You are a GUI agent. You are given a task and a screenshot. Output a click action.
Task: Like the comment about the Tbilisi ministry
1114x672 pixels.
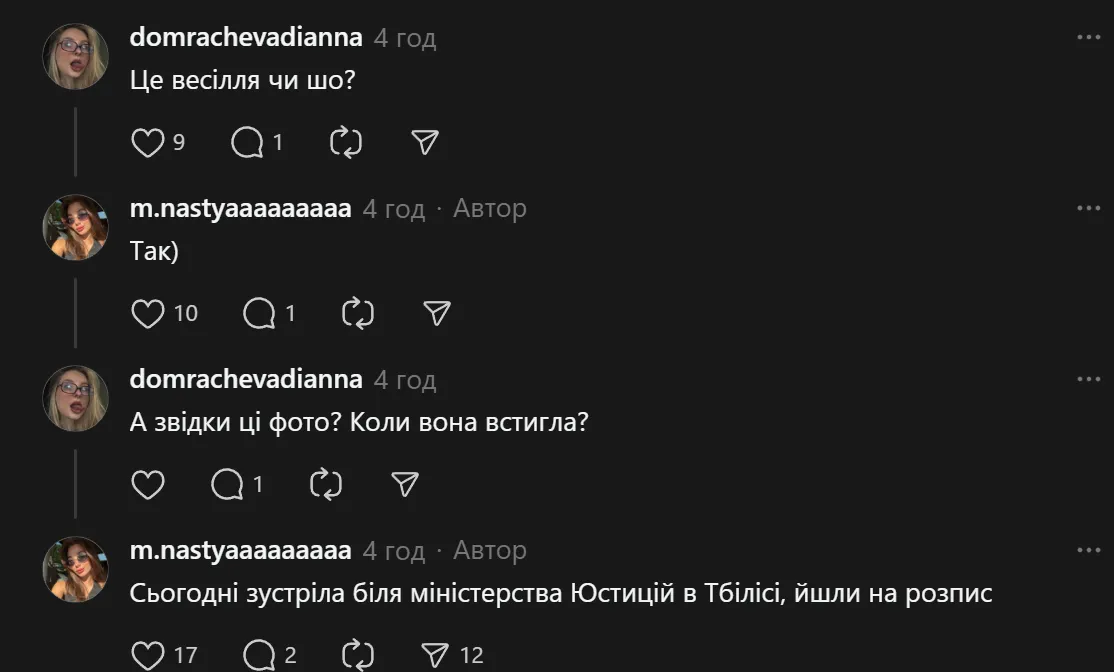click(x=148, y=656)
